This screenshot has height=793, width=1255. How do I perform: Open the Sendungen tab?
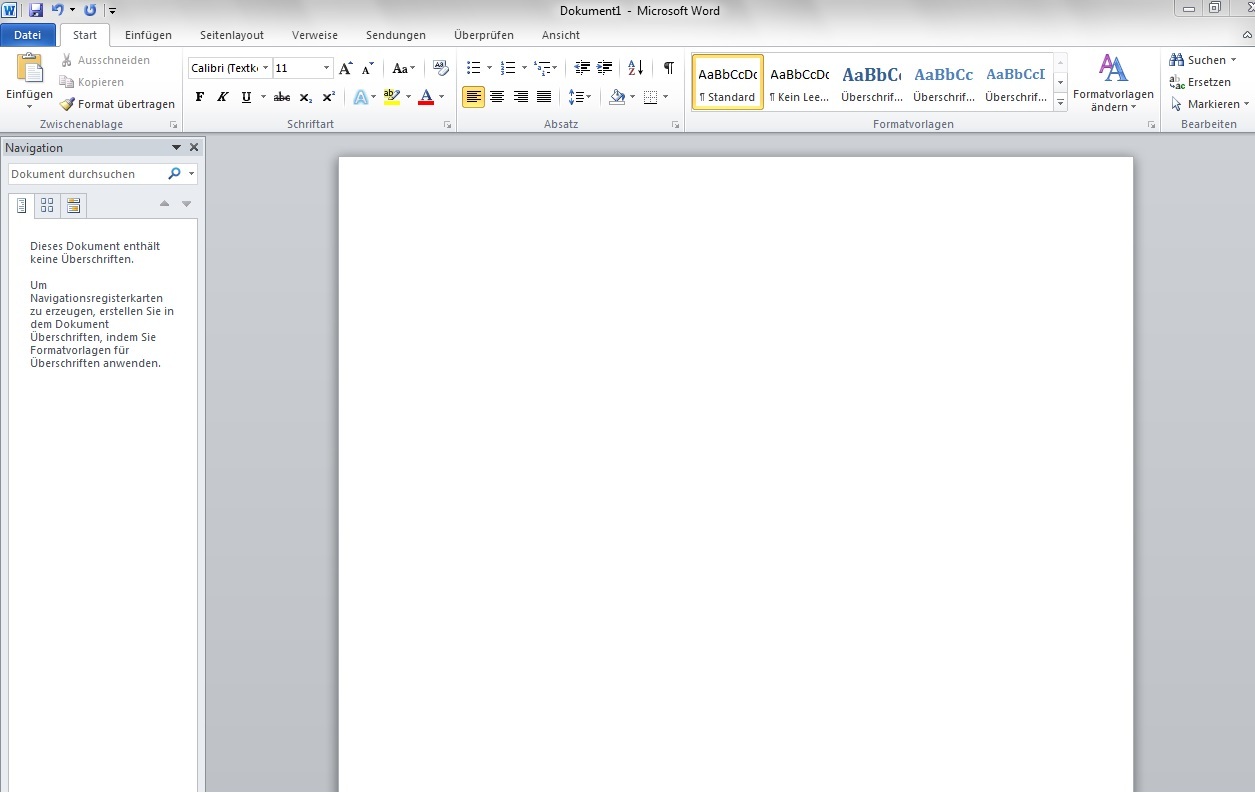click(x=396, y=35)
